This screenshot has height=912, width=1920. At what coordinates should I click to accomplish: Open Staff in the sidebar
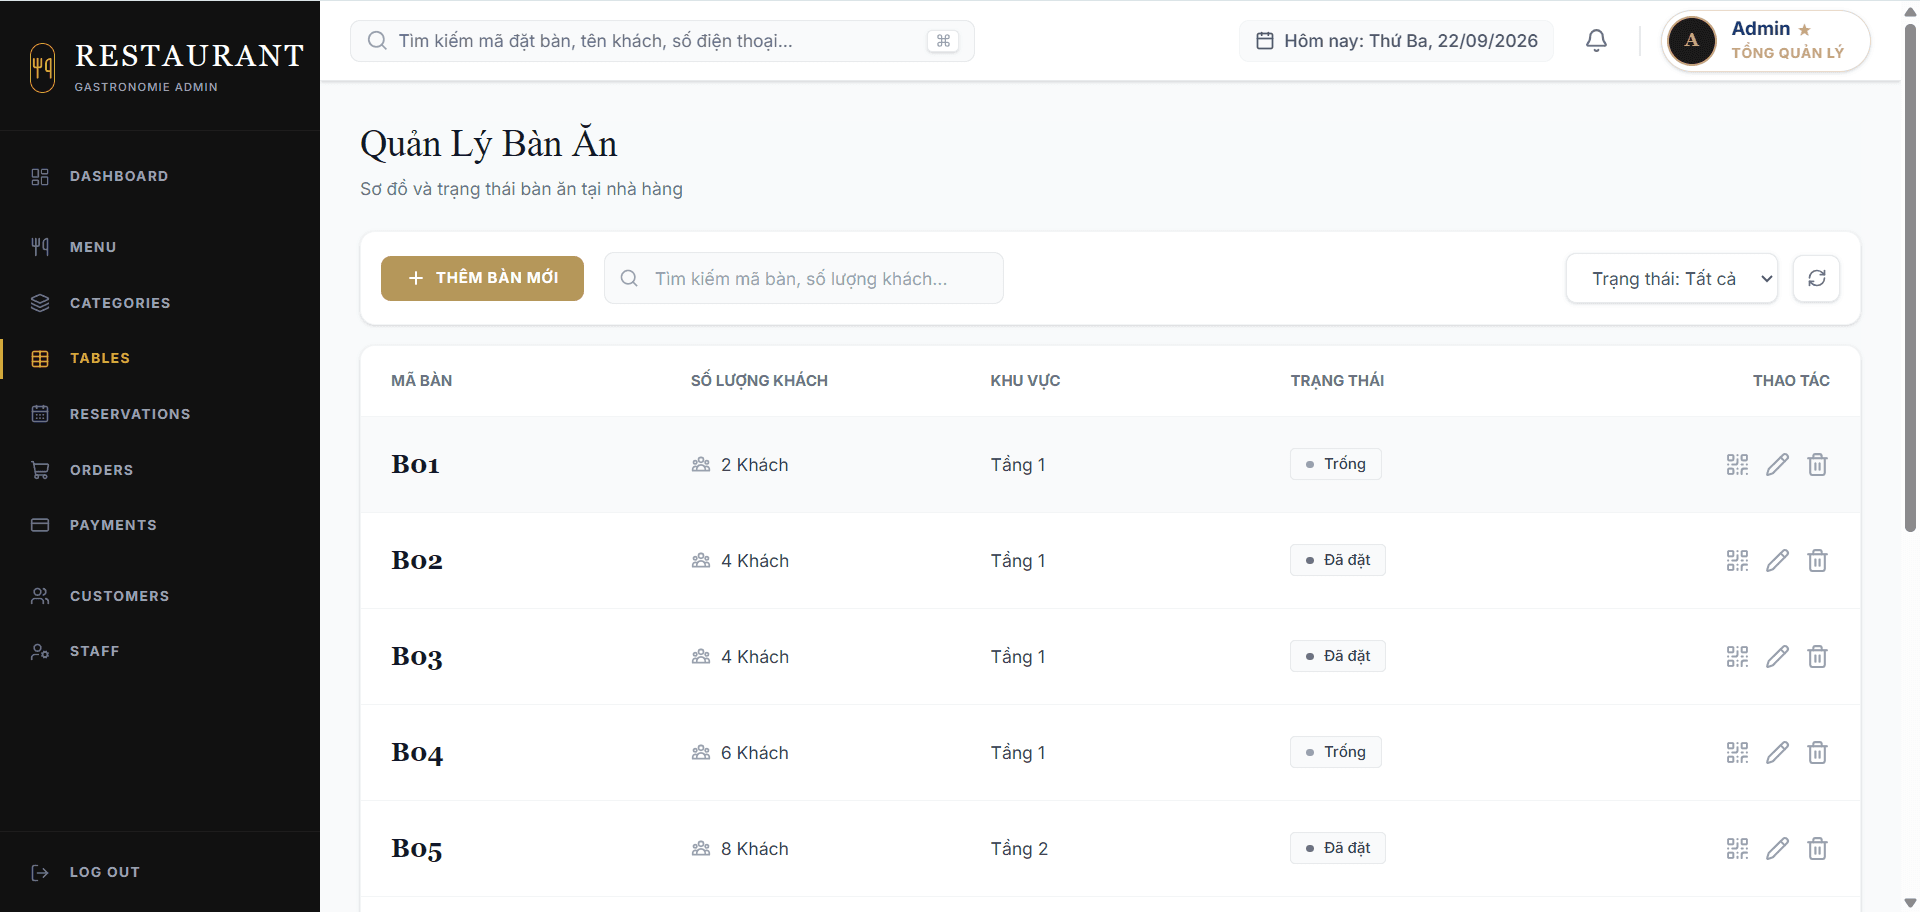[160, 651]
